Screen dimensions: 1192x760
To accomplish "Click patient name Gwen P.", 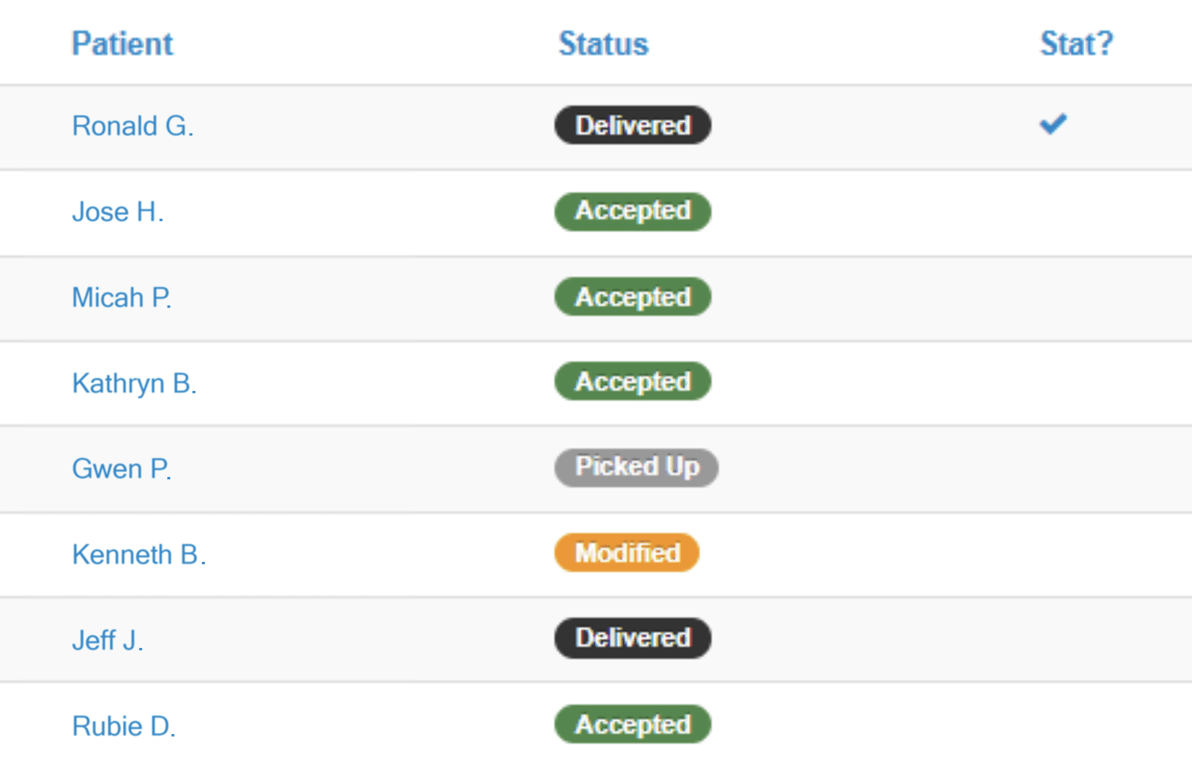I will [121, 469].
